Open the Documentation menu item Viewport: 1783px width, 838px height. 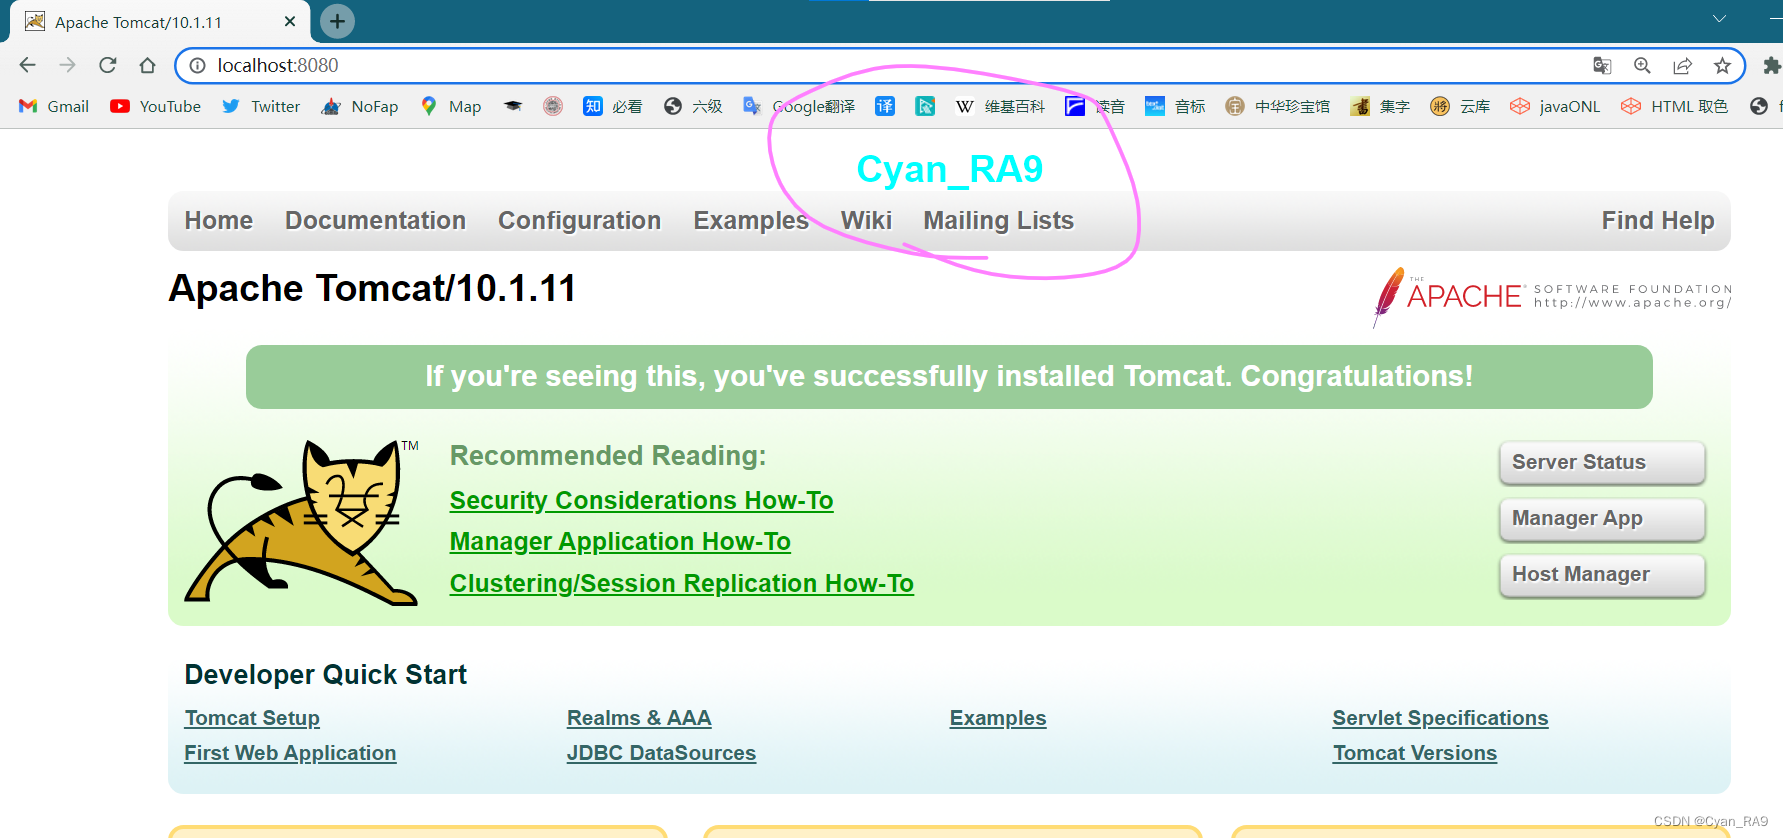375,221
